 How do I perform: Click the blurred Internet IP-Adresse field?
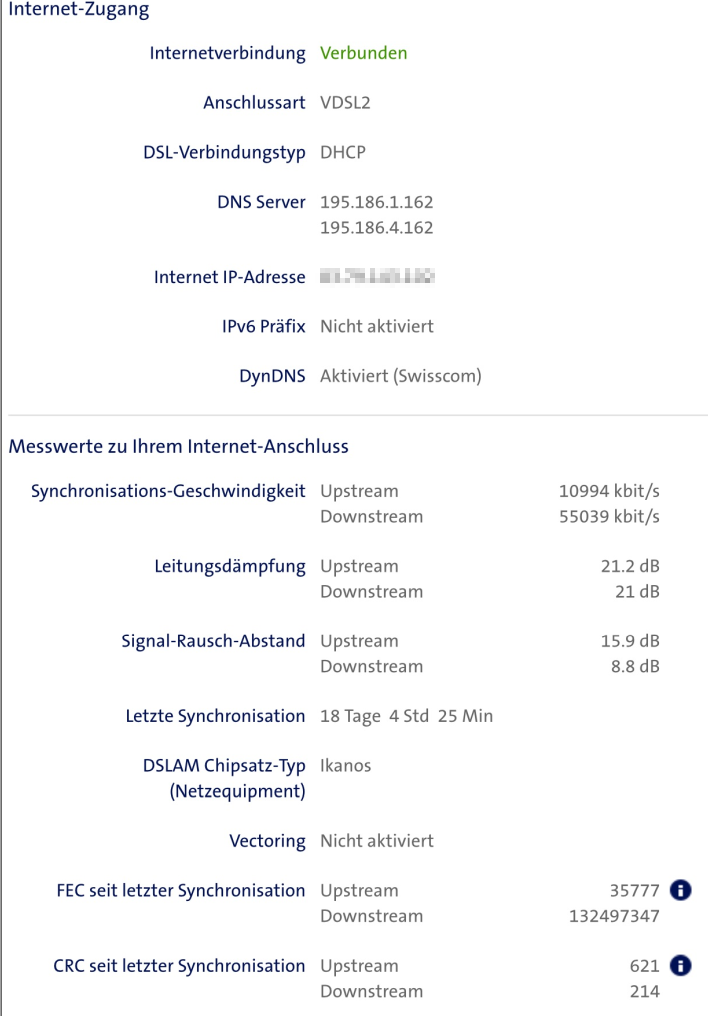click(378, 276)
